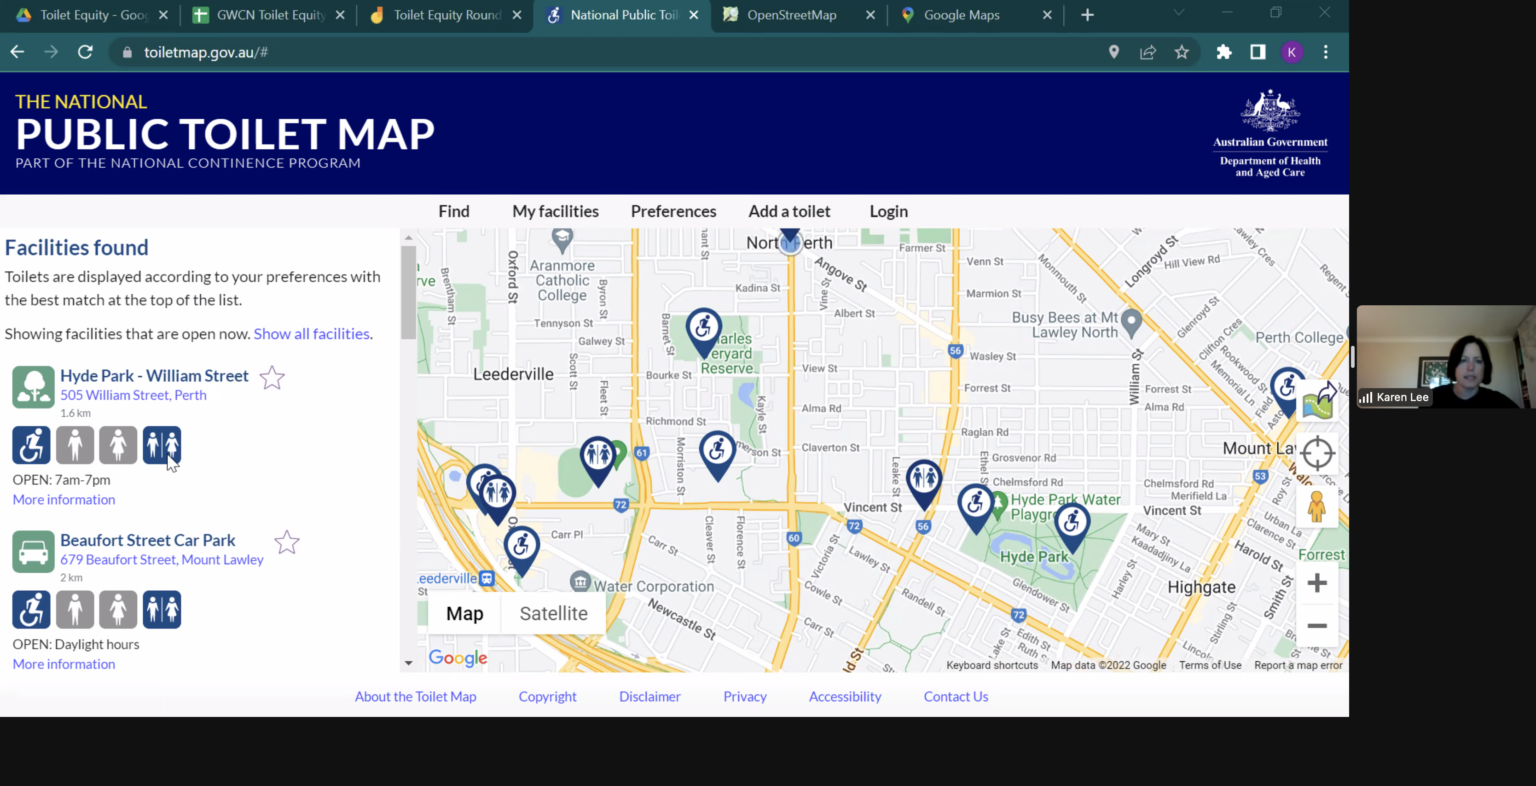
Task: Open More information for Hyde Park
Action: (64, 500)
